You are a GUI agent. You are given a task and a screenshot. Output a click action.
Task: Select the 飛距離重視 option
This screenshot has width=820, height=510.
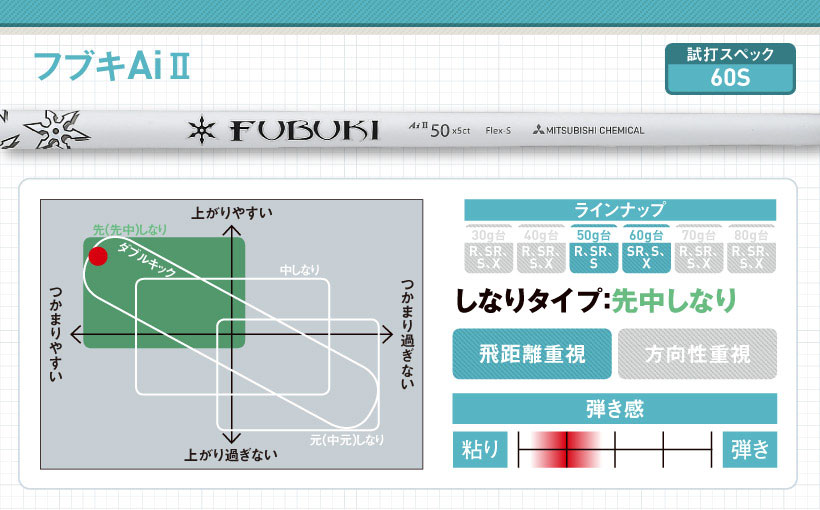(x=531, y=354)
